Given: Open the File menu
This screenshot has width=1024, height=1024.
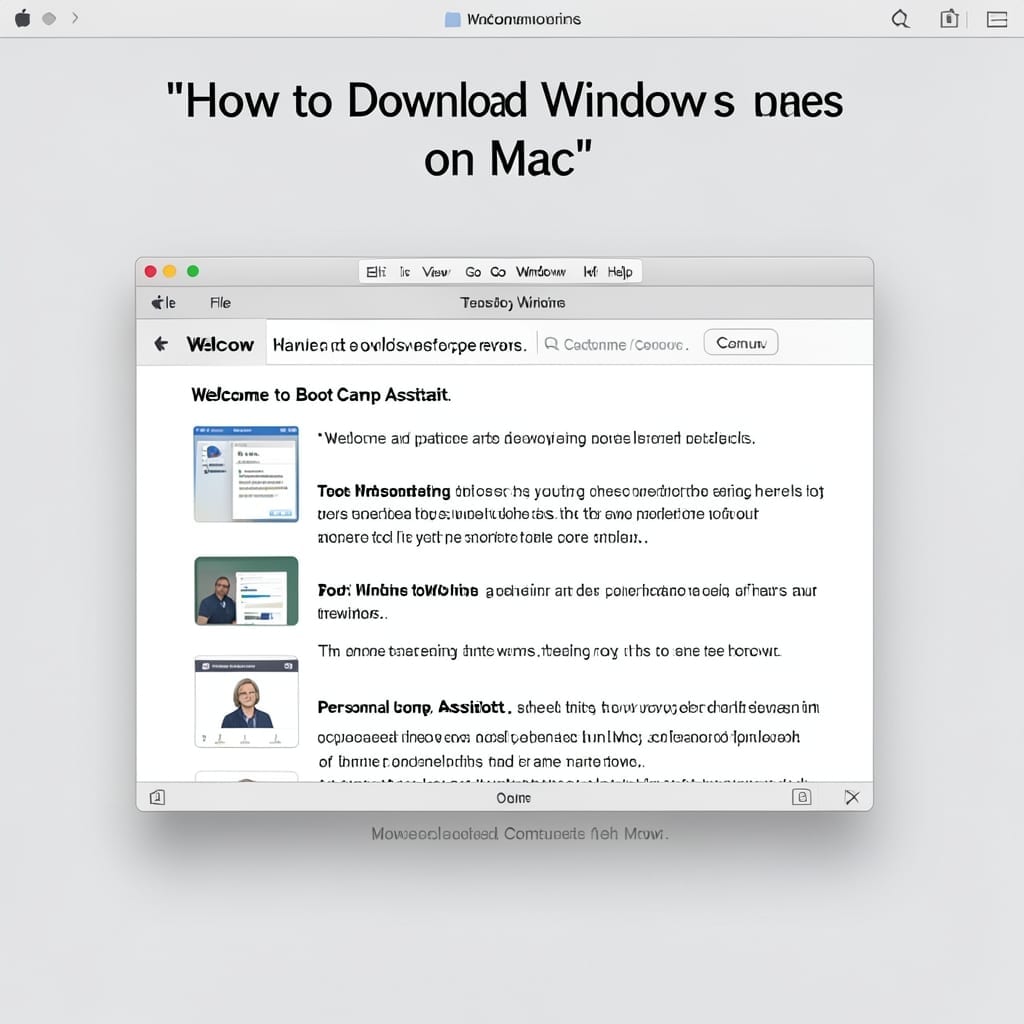Looking at the screenshot, I should [x=220, y=303].
